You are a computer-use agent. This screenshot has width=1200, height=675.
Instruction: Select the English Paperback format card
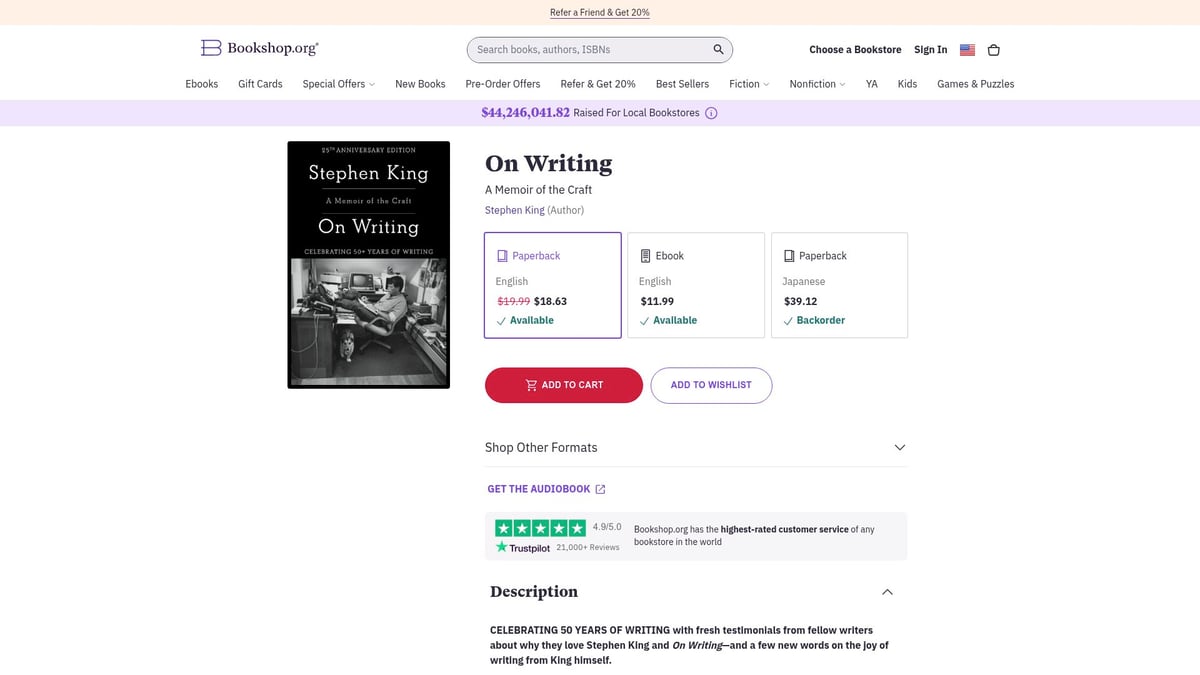coord(552,285)
